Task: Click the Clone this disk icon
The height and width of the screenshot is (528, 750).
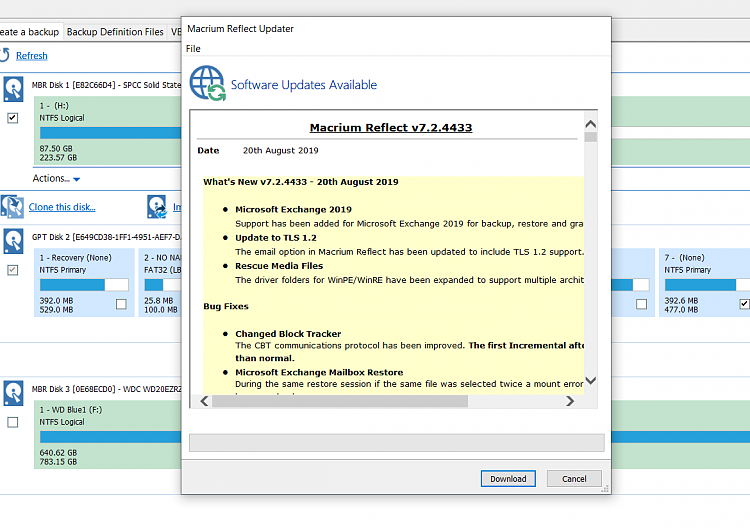Action: pyautogui.click(x=12, y=207)
